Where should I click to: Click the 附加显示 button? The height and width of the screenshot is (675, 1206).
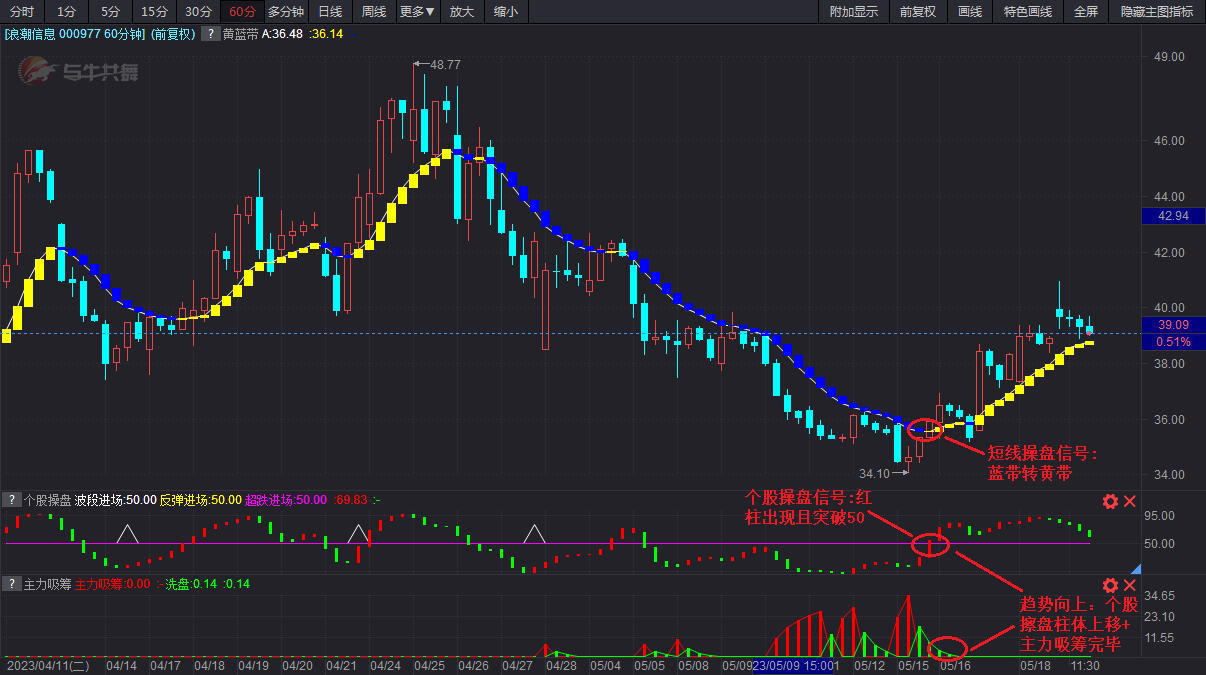pos(854,12)
